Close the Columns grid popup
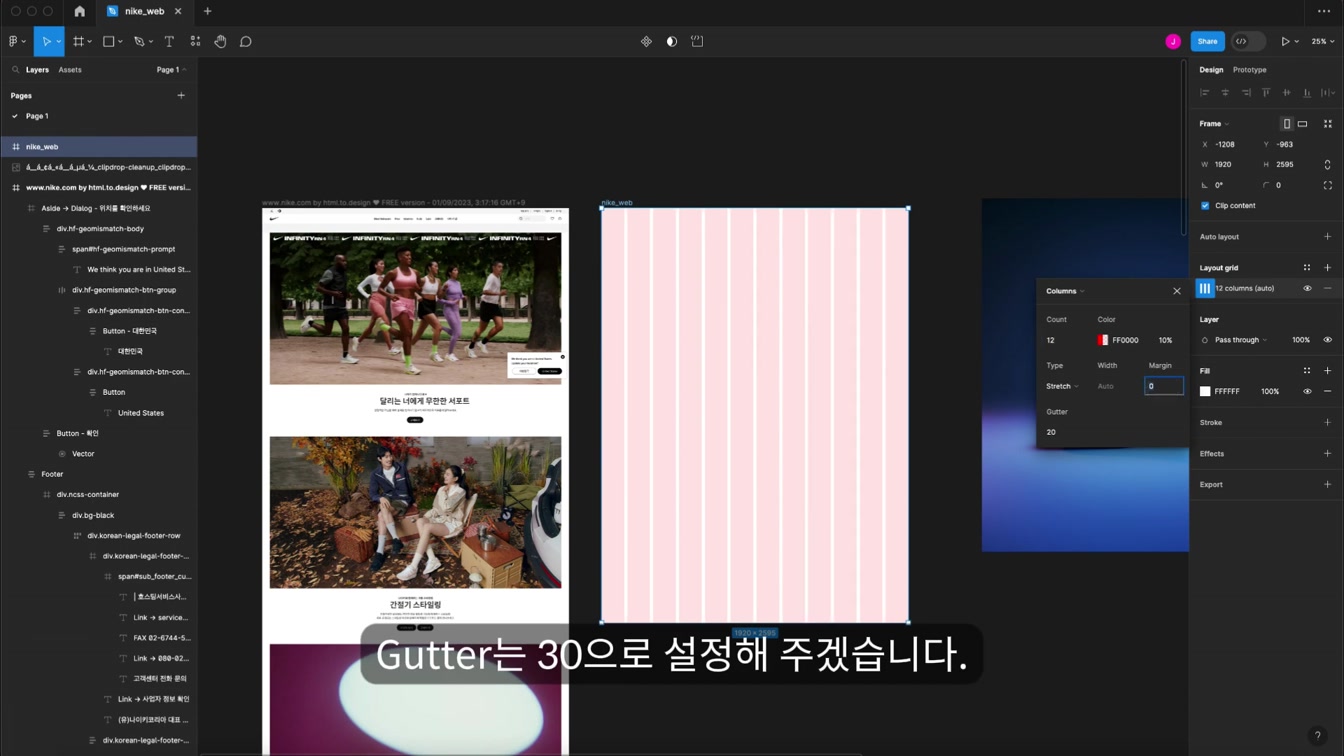The image size is (1344, 756). (x=1177, y=291)
